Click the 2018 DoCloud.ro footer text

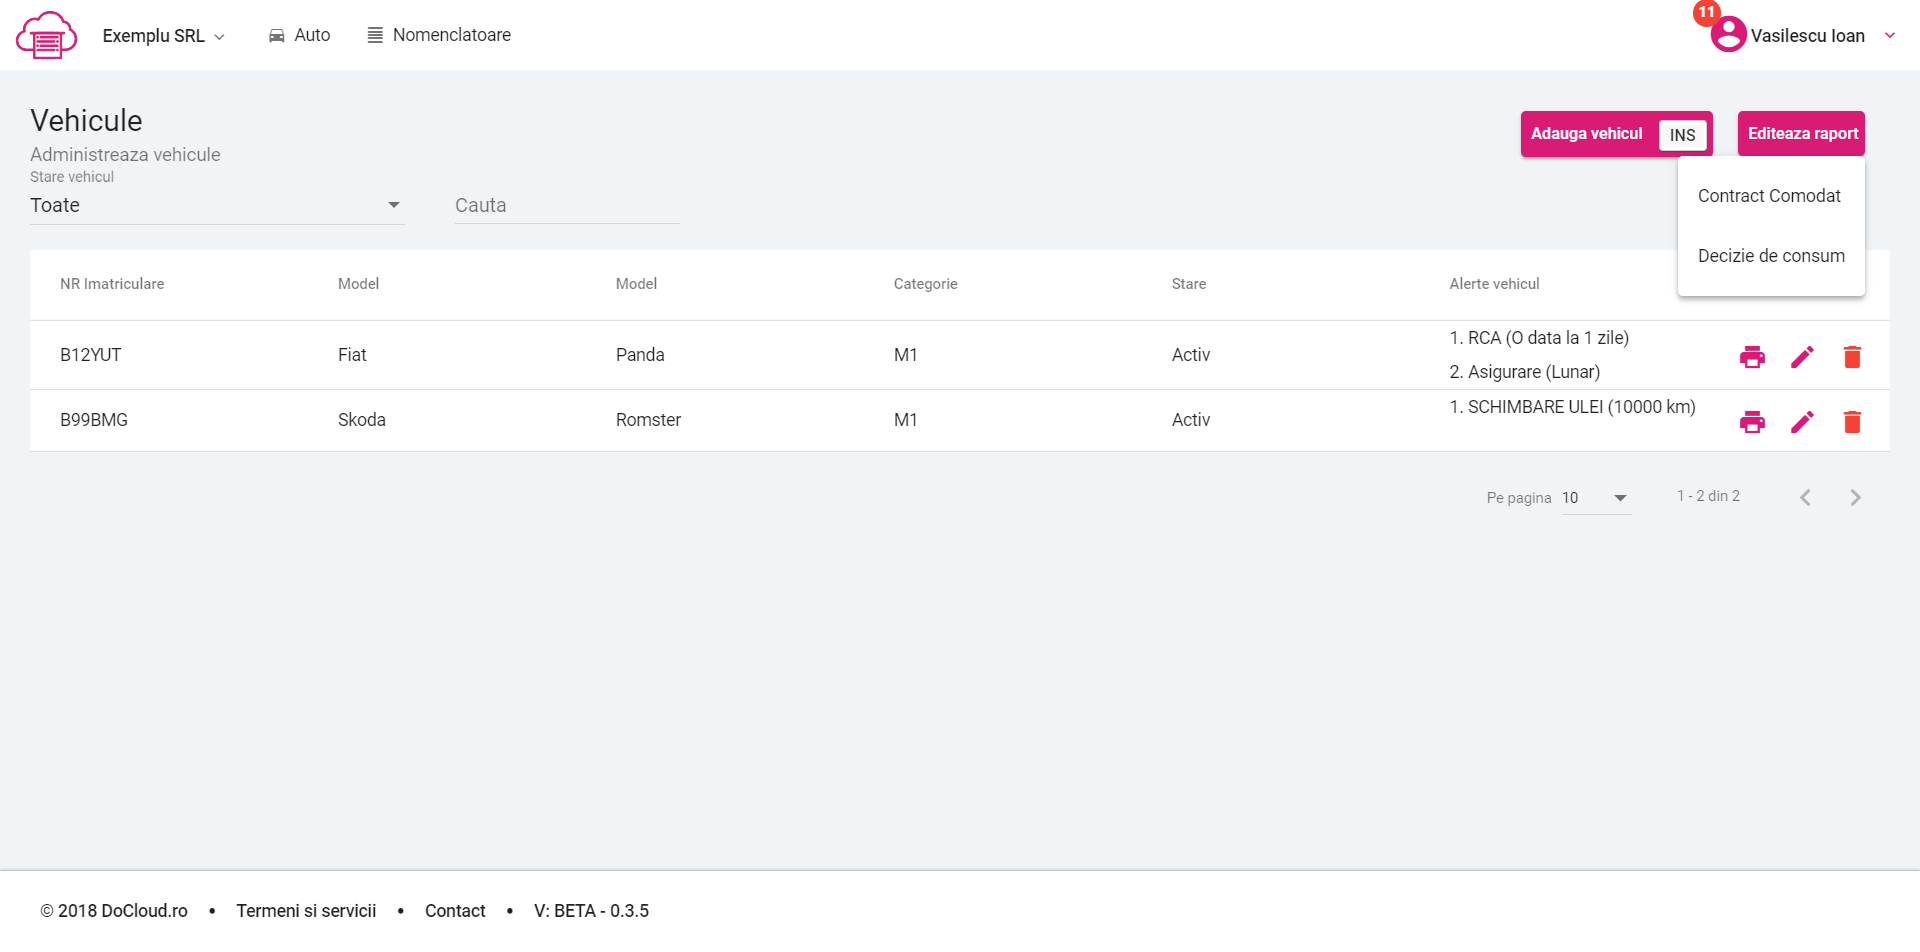(x=114, y=911)
